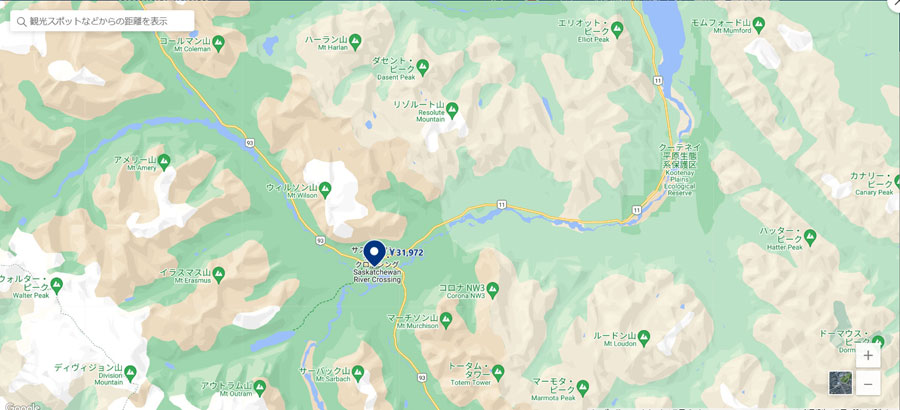Viewport: 900px width, 410px height.
Task: Open the Kootenay Plains Ecological Reserve label
Action: pos(680,170)
